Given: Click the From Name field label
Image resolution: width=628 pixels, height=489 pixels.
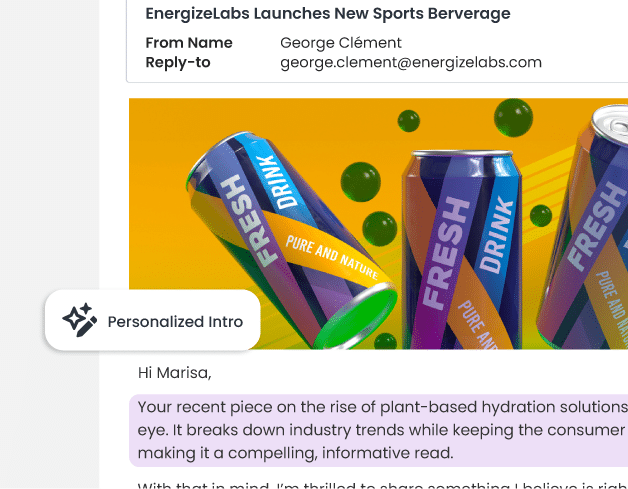Looking at the screenshot, I should coord(188,43).
